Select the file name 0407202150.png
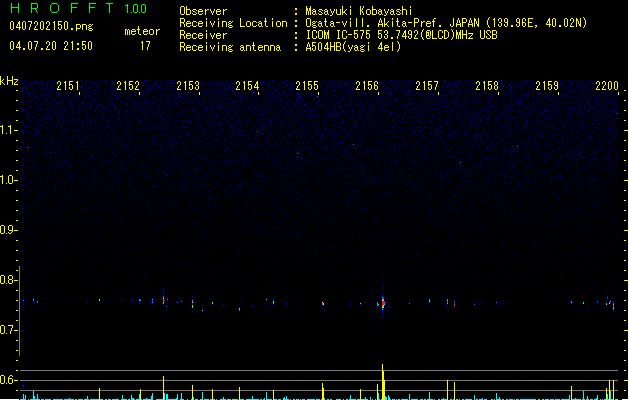 click(x=51, y=26)
